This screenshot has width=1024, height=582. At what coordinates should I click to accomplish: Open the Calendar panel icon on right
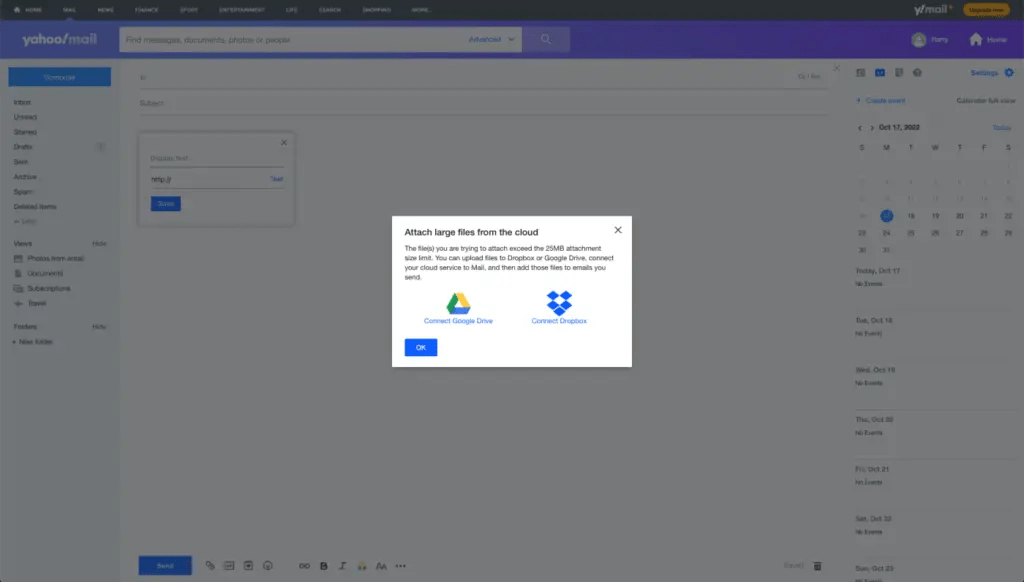click(880, 72)
